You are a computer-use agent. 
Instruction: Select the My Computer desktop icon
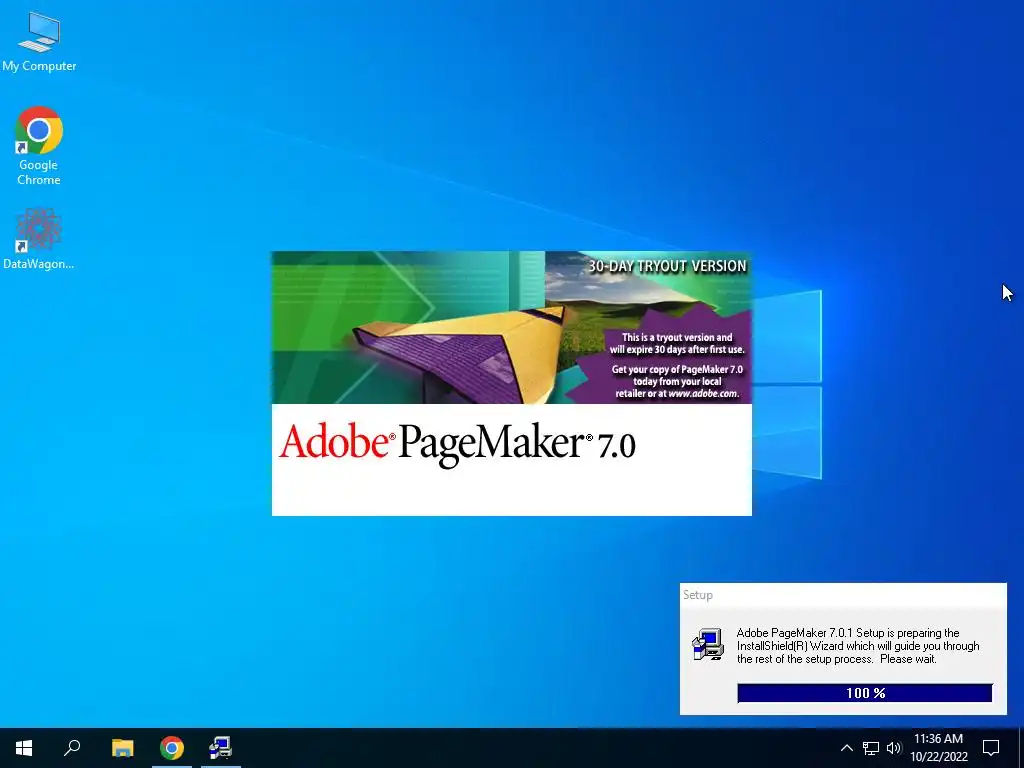[x=39, y=41]
